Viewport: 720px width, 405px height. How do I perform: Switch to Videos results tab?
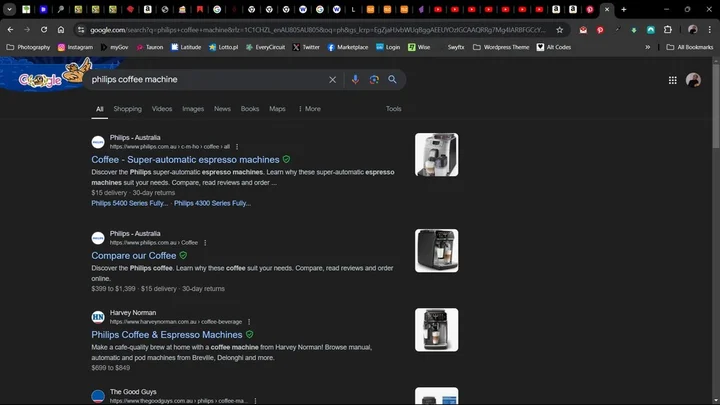tap(162, 109)
